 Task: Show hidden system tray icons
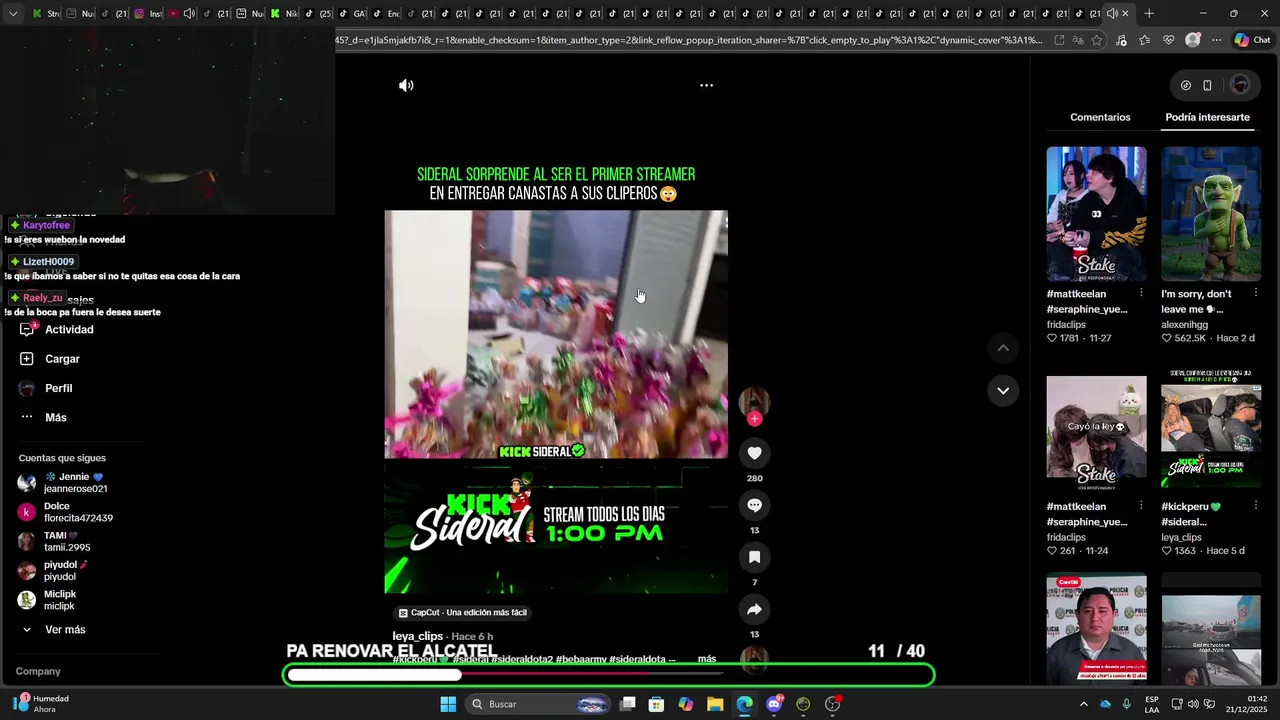click(1084, 704)
